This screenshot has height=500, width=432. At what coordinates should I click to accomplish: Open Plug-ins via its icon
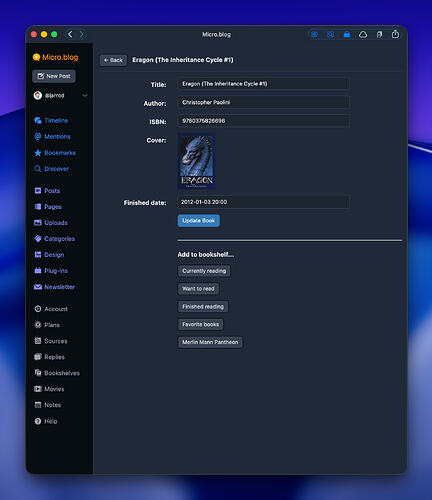pyautogui.click(x=38, y=271)
